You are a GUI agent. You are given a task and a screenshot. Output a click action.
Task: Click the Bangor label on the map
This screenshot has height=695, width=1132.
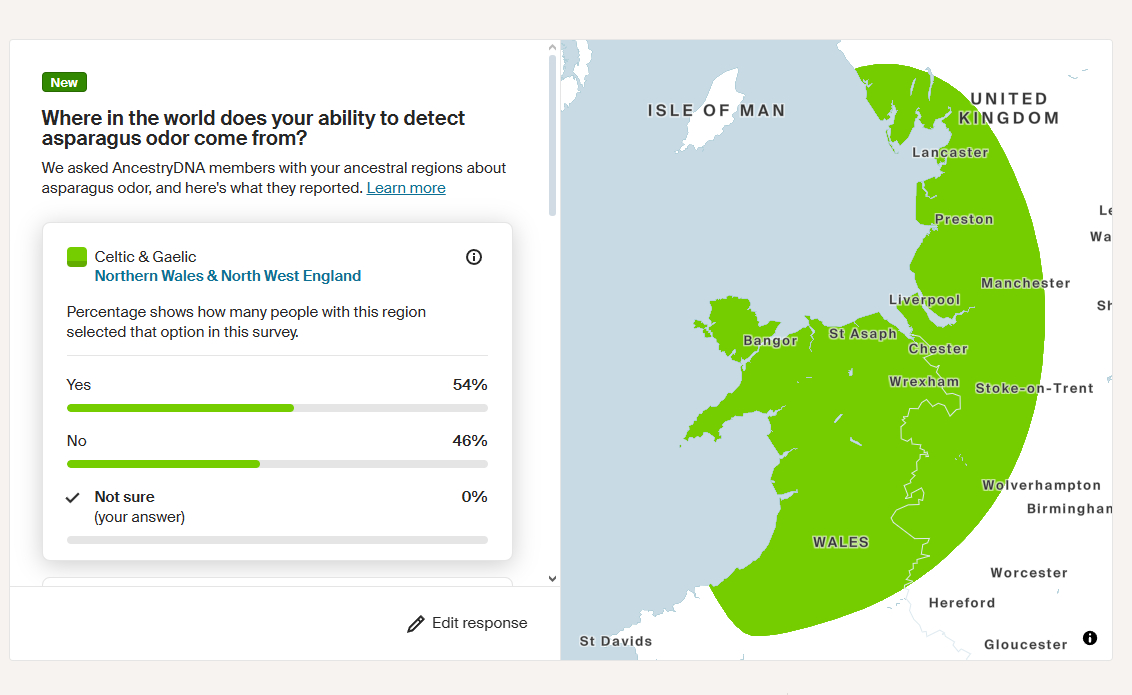[770, 341]
